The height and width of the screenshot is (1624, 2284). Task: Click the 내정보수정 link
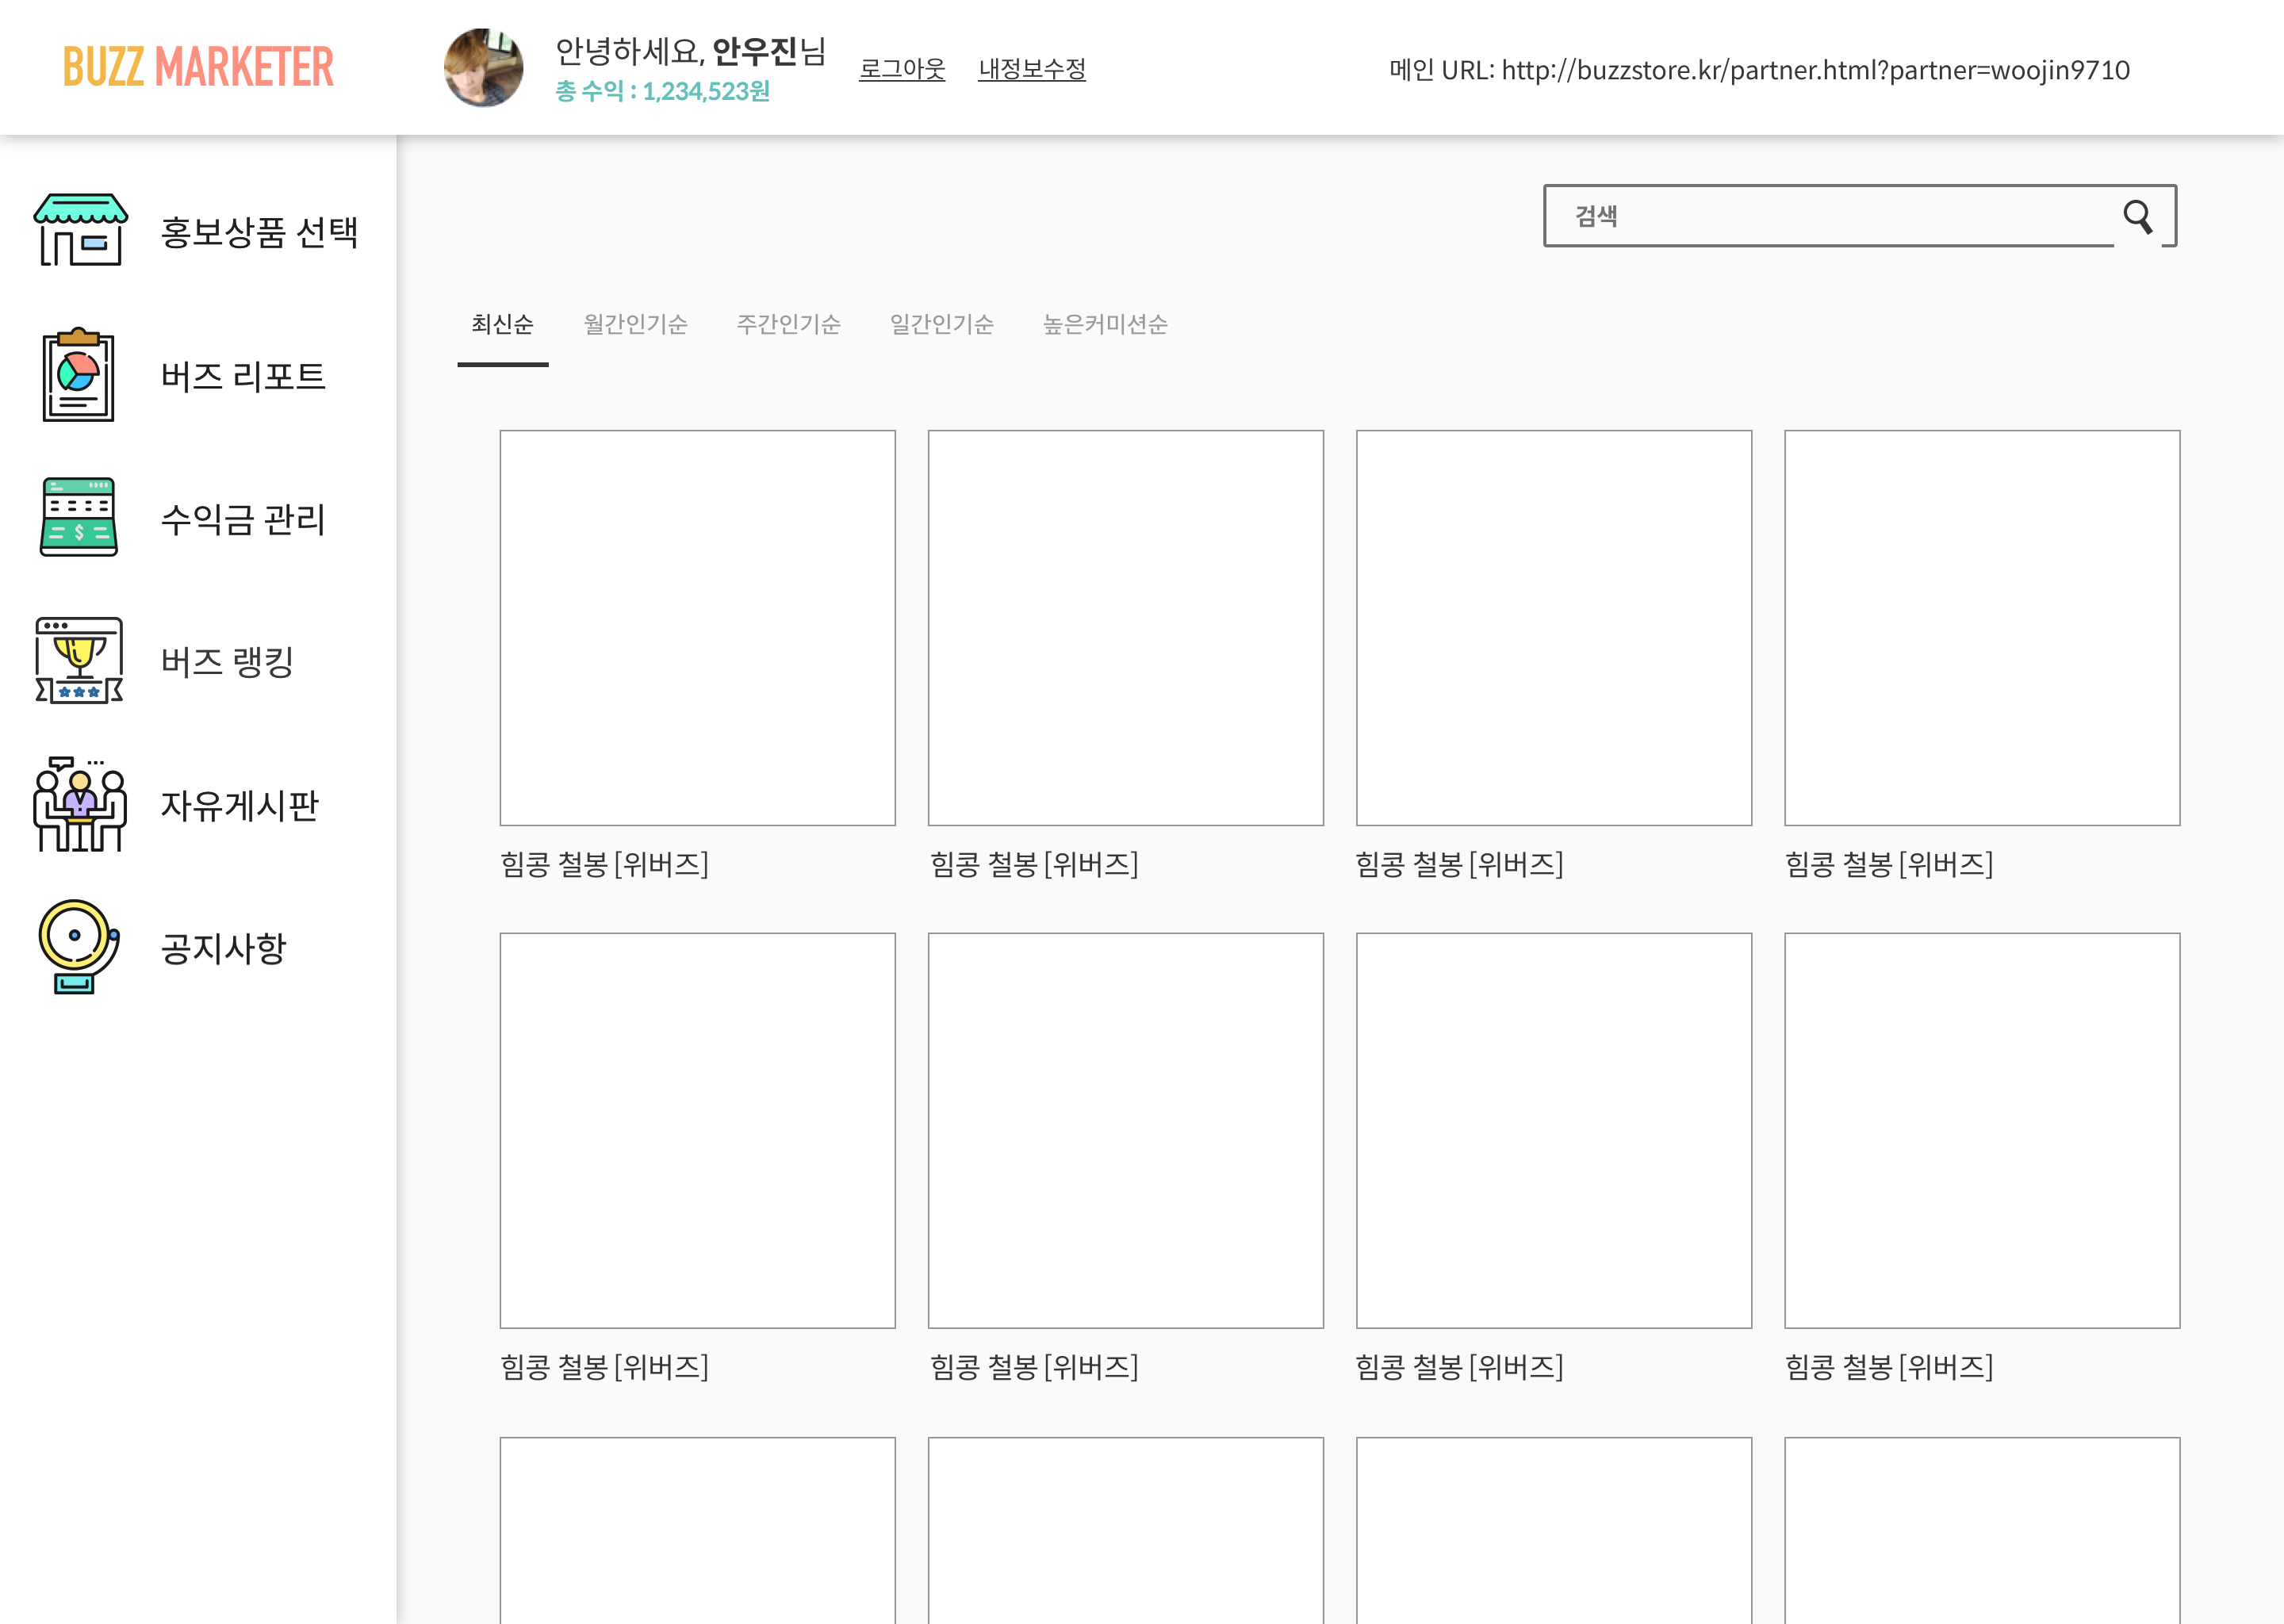[x=1032, y=69]
